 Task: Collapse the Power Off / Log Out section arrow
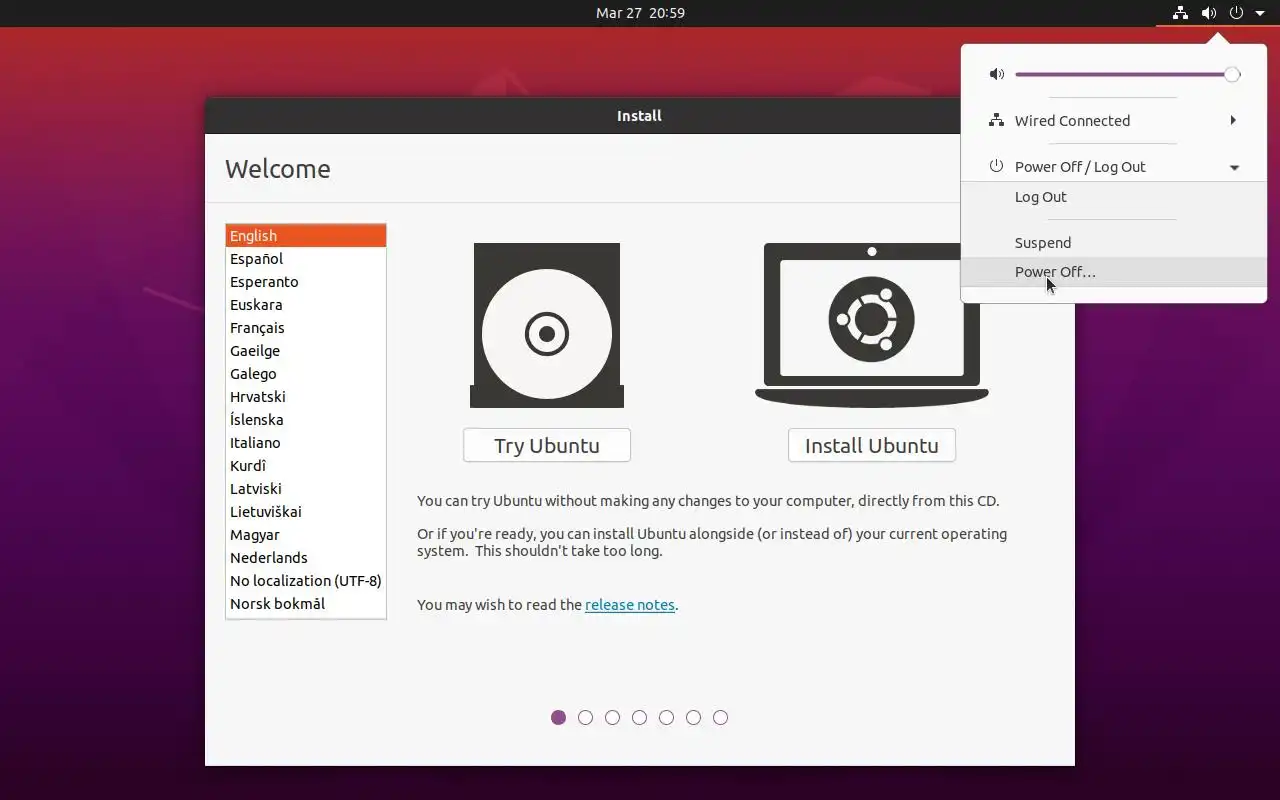[x=1234, y=167]
